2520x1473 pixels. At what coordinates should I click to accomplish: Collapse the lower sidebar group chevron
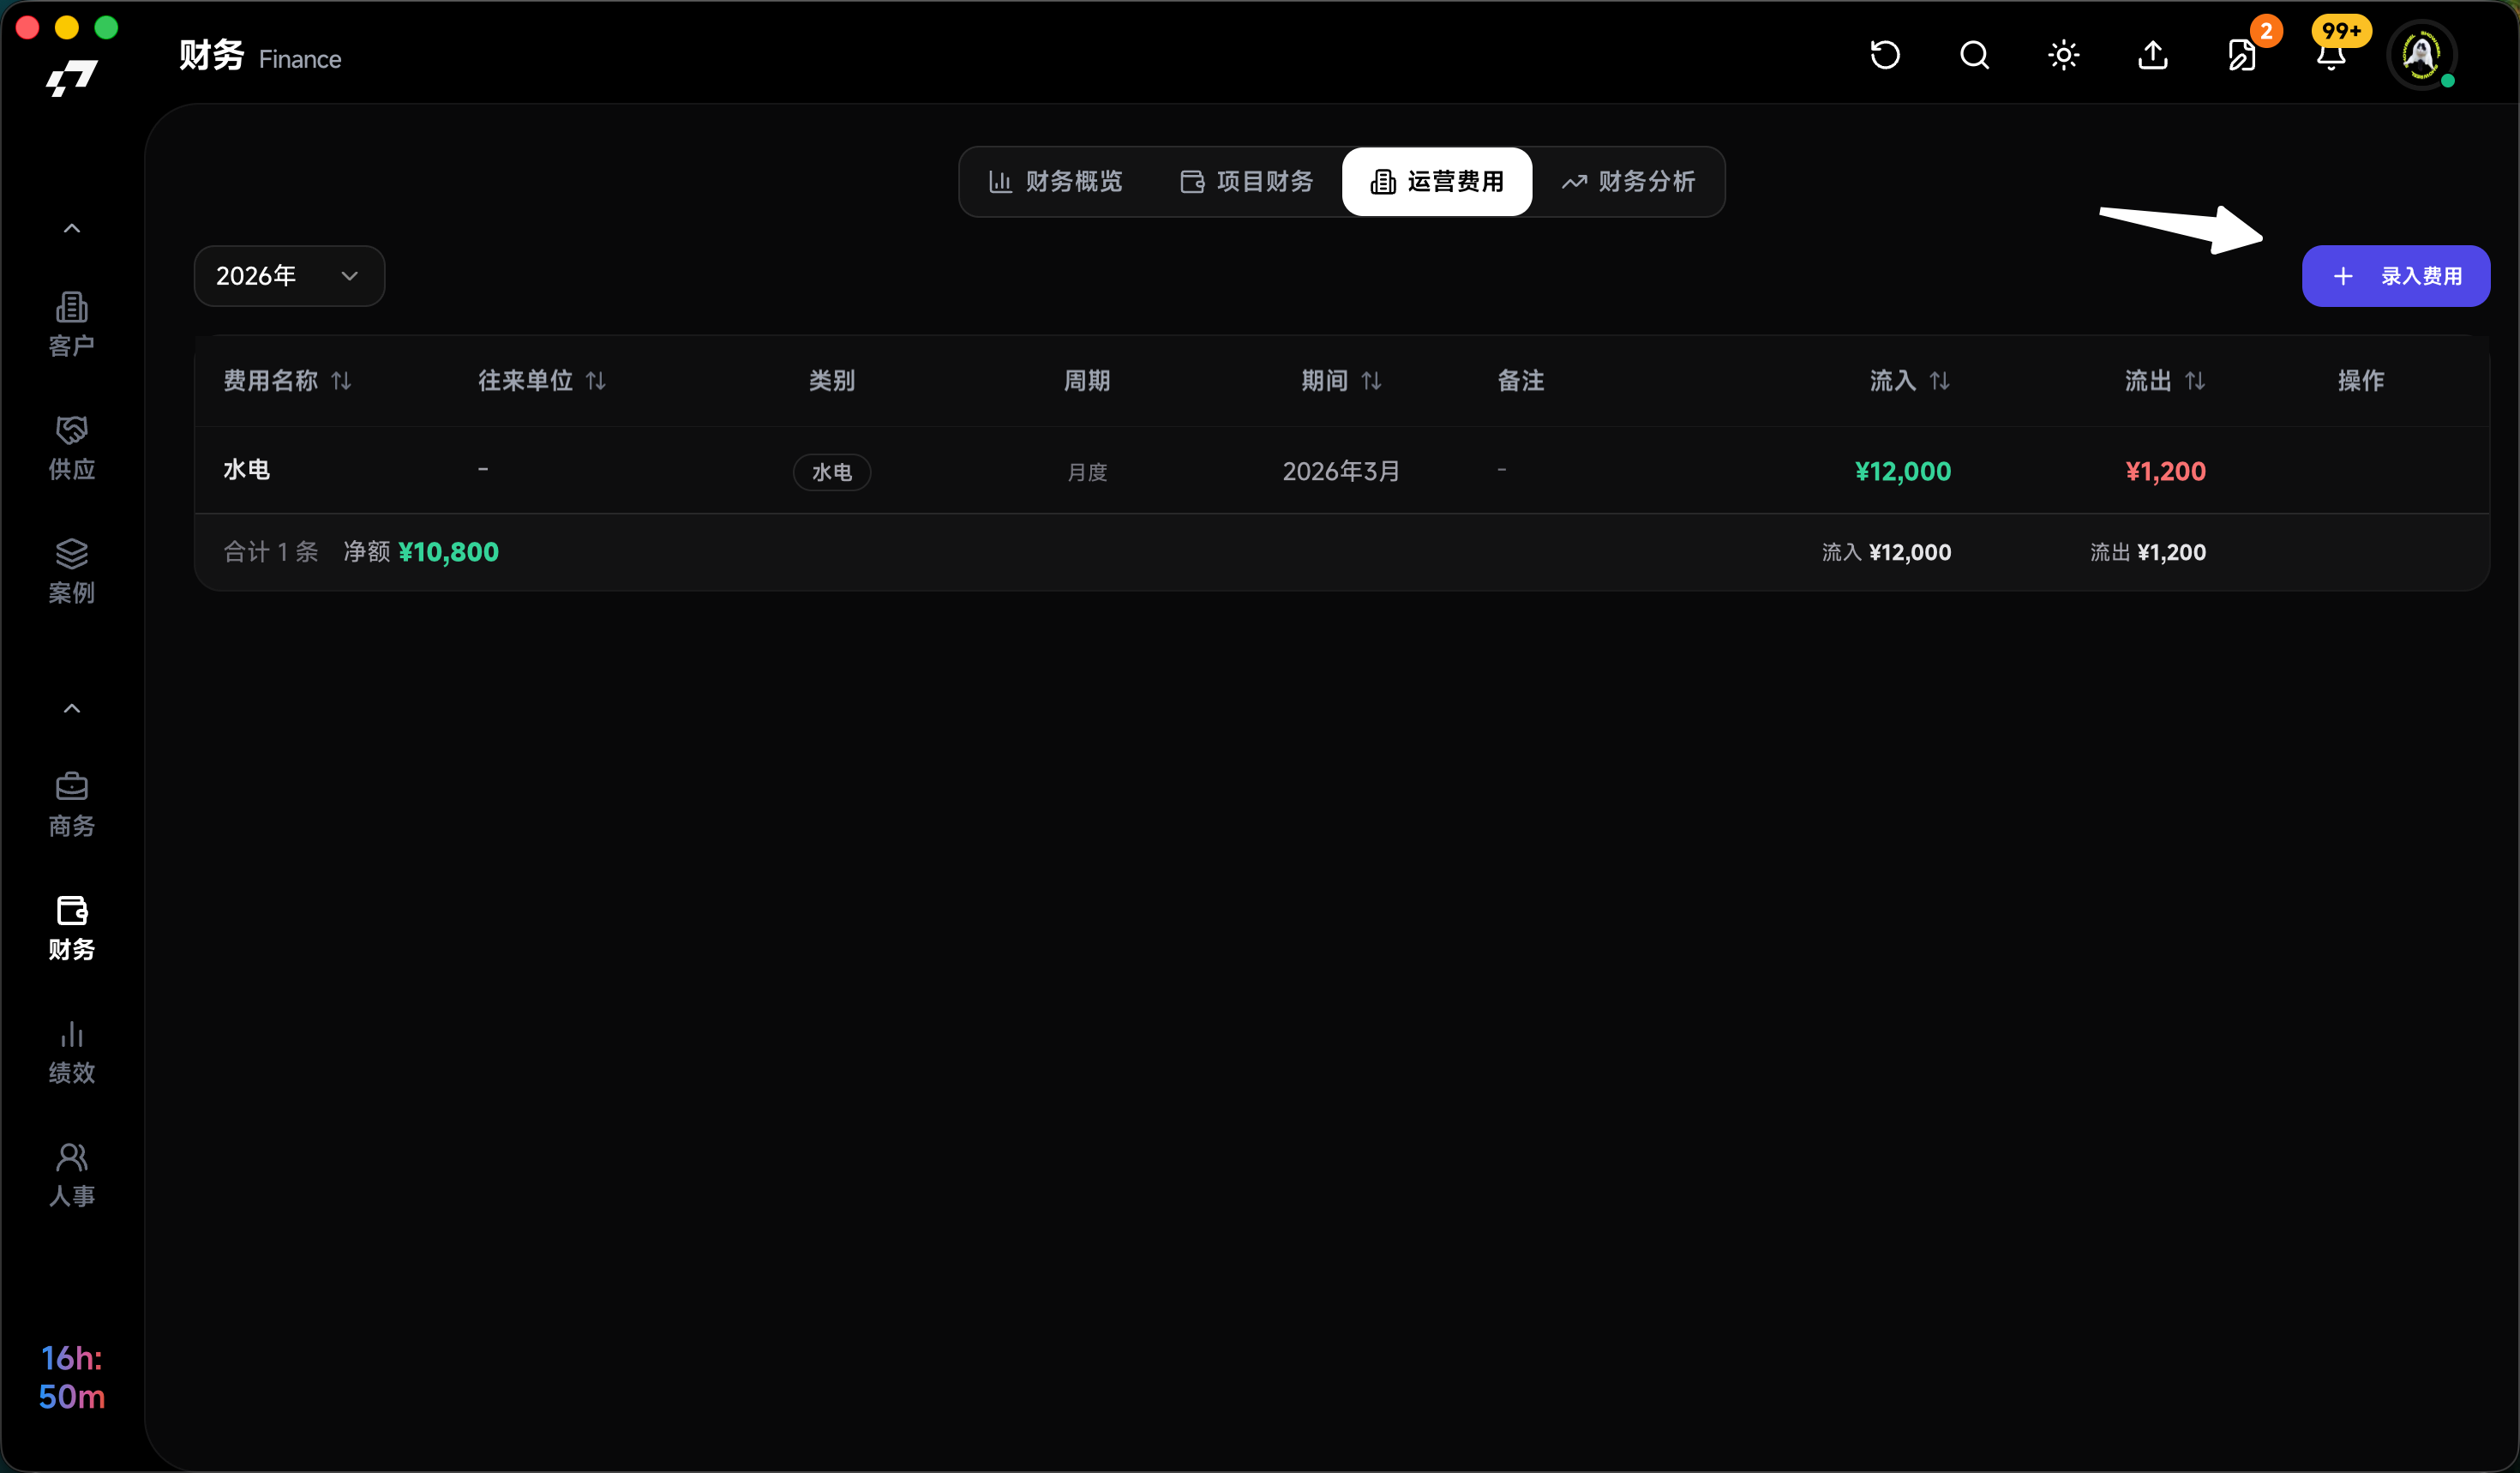coord(72,708)
